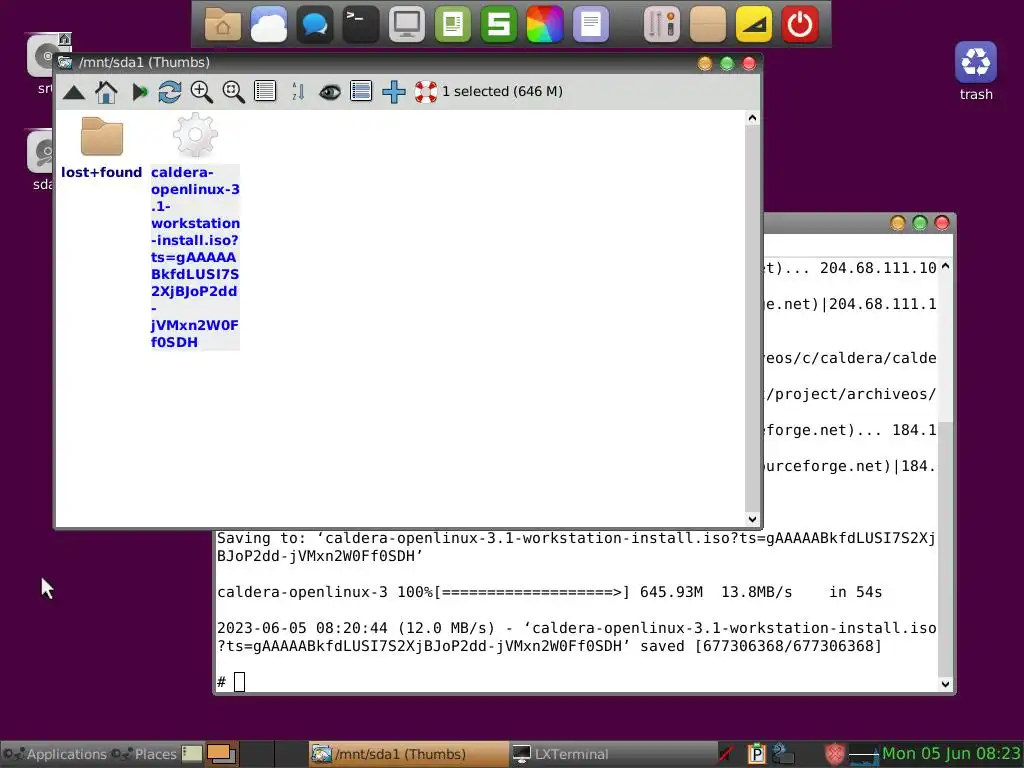
Task: Click the blue plus icon
Action: pyautogui.click(x=394, y=92)
